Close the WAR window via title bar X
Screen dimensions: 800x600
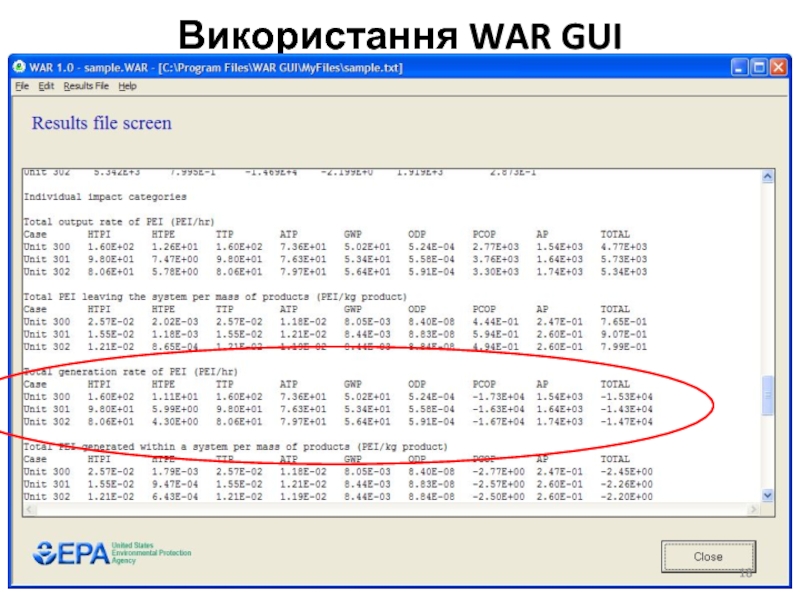pyautogui.click(x=779, y=67)
